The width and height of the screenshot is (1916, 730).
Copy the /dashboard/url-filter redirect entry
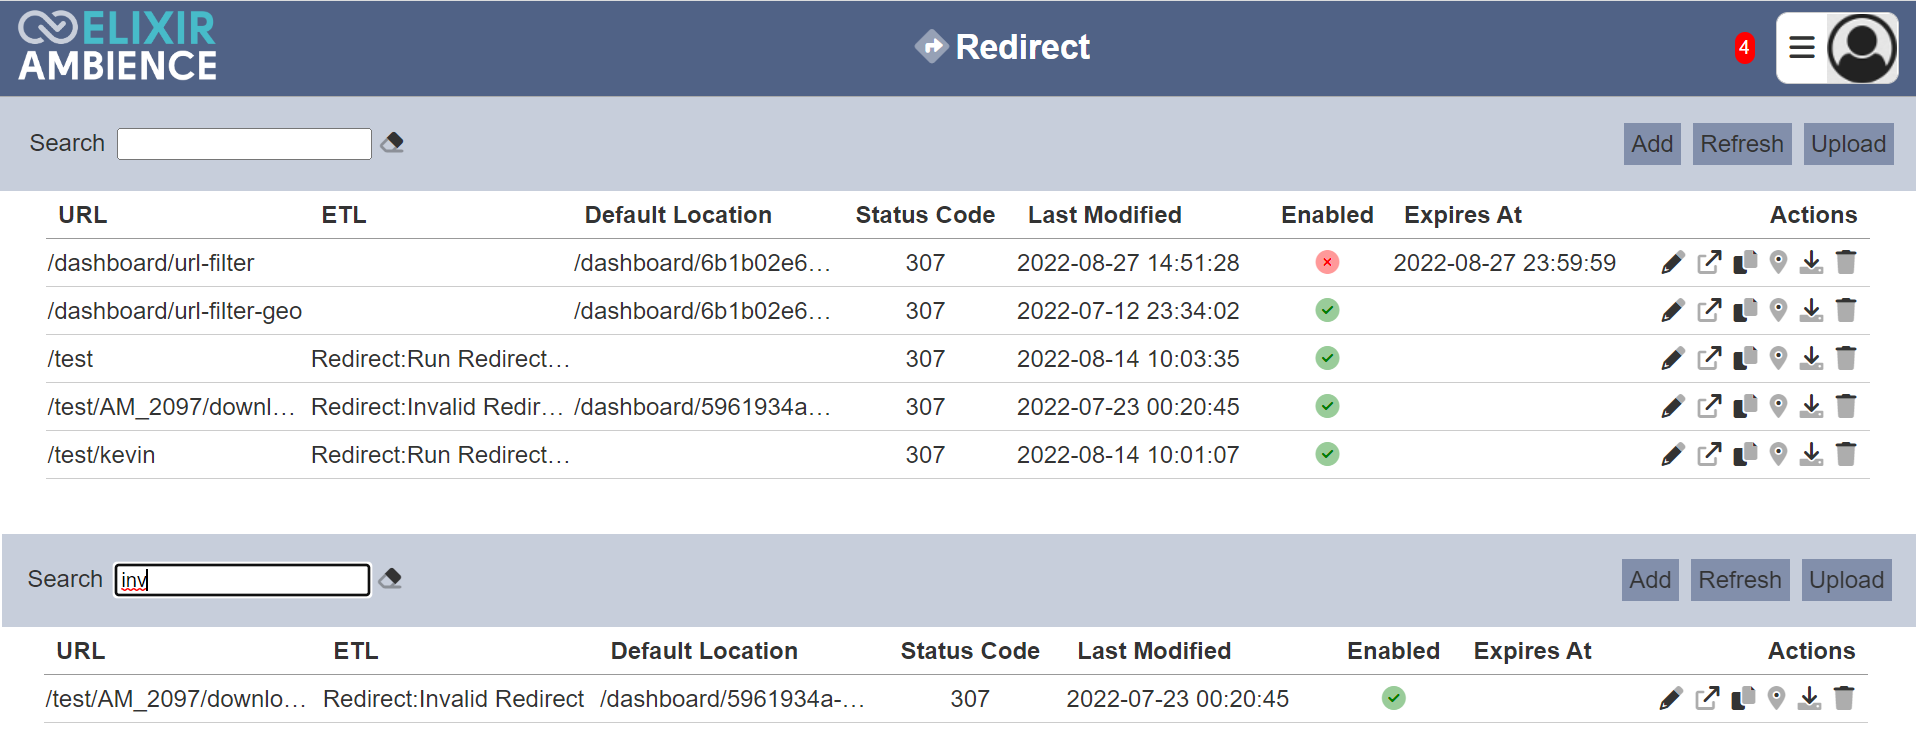1745,263
